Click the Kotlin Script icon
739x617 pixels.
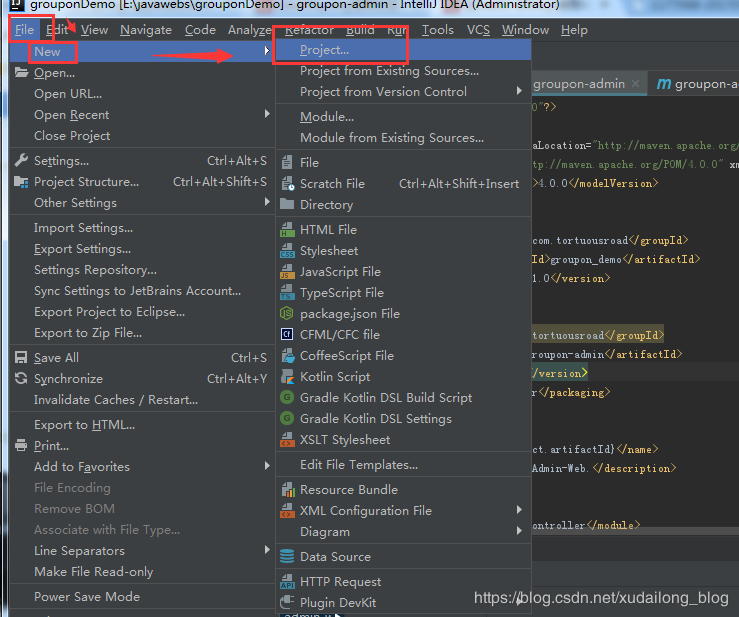287,376
